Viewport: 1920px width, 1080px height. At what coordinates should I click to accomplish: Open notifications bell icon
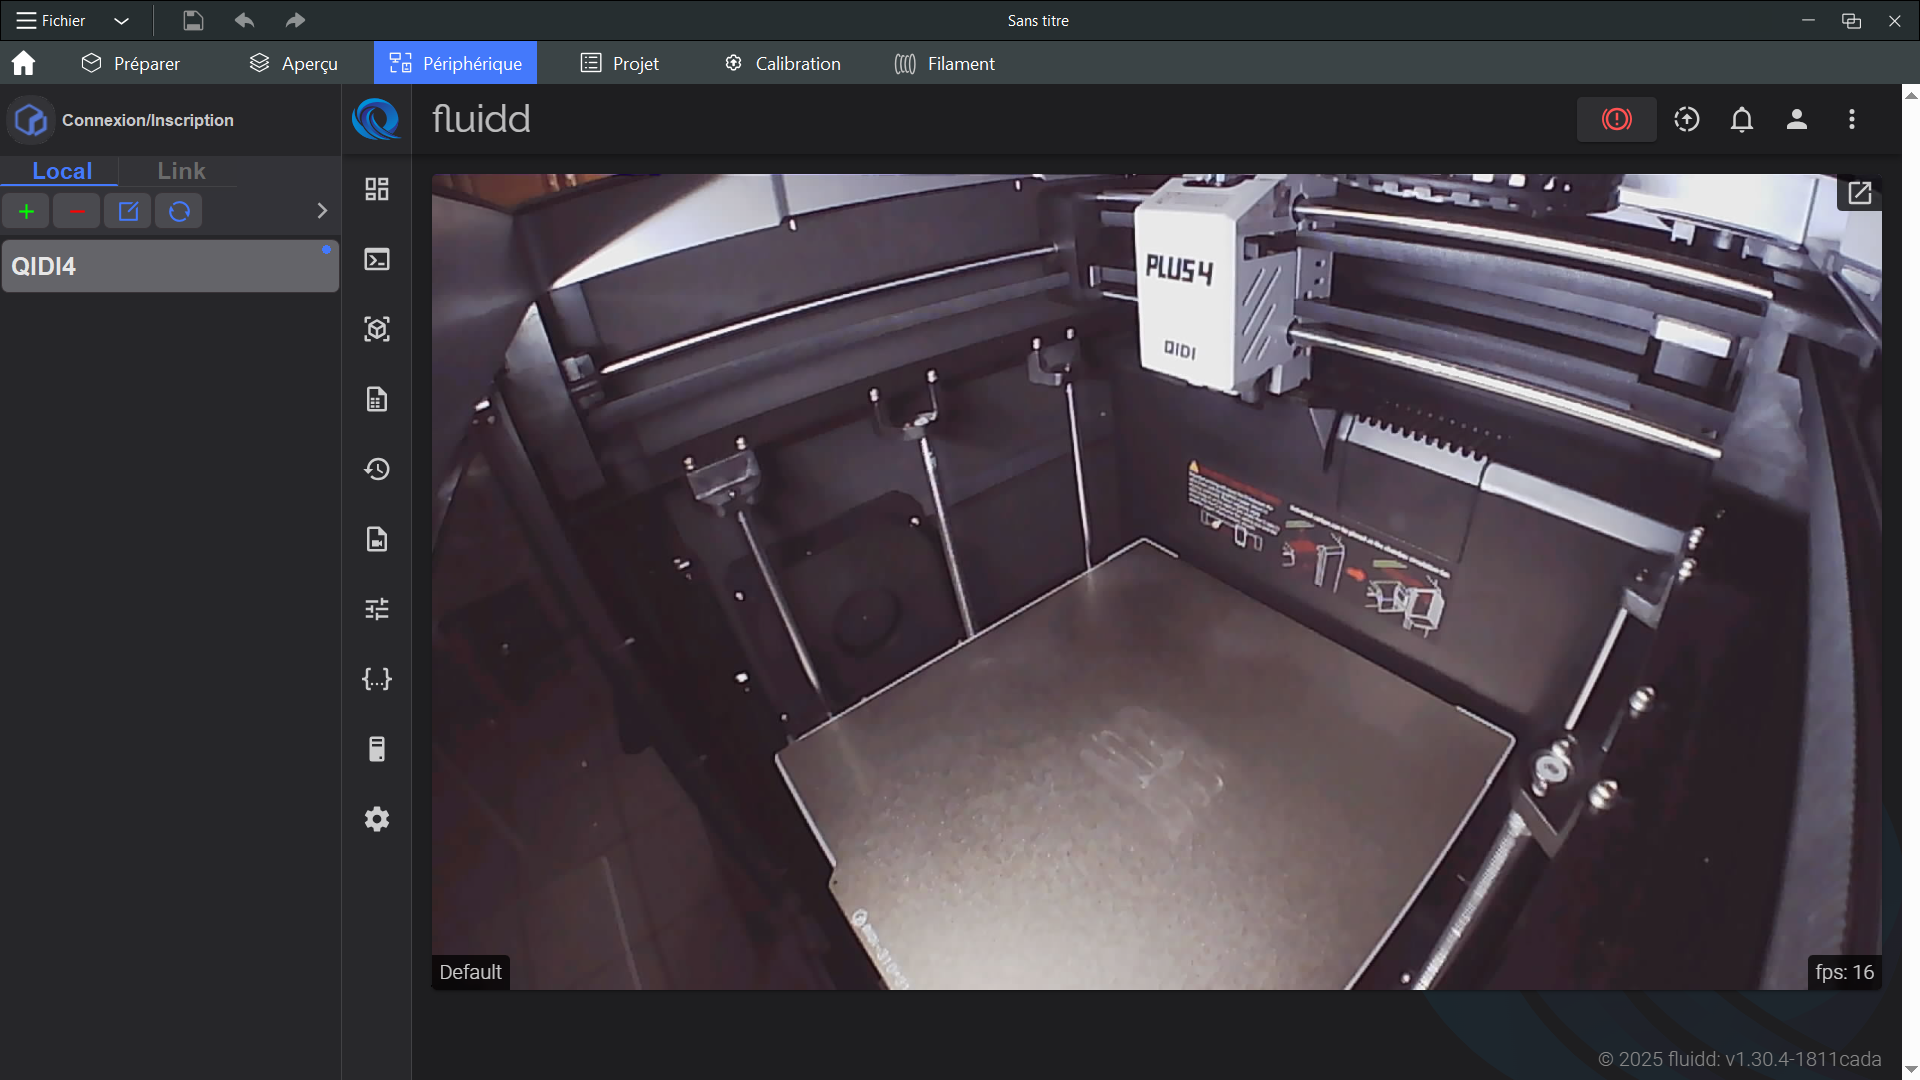coord(1741,120)
